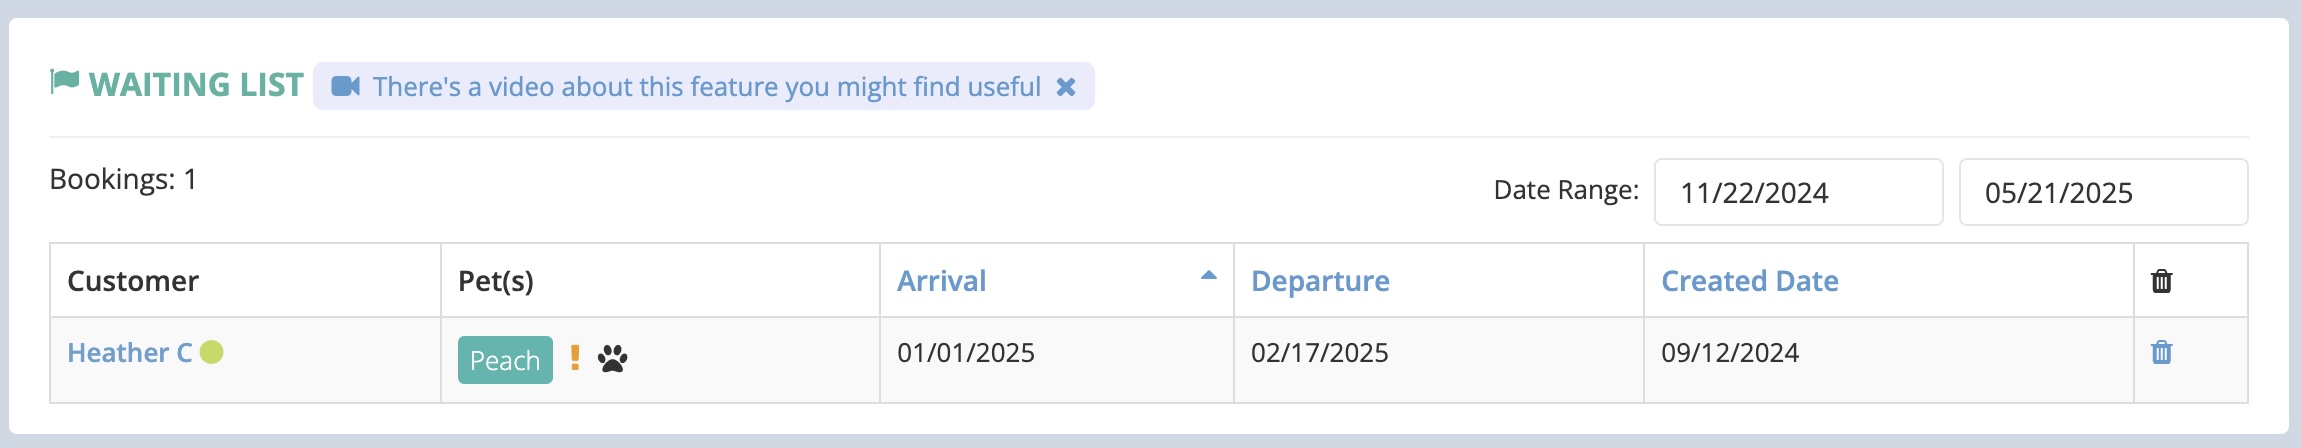Sort table by Departure column

coord(1320,281)
